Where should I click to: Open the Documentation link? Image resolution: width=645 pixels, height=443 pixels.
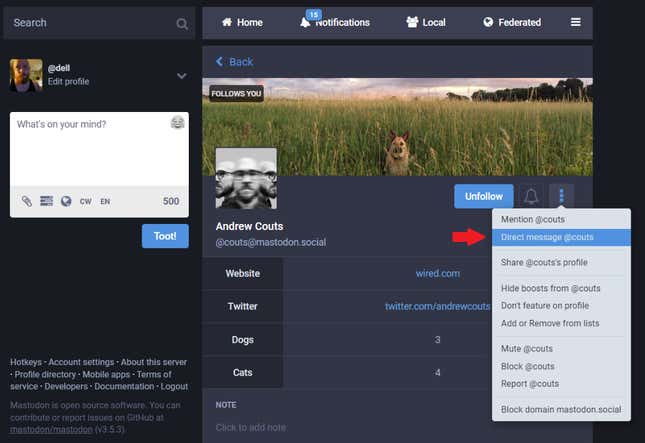click(124, 387)
